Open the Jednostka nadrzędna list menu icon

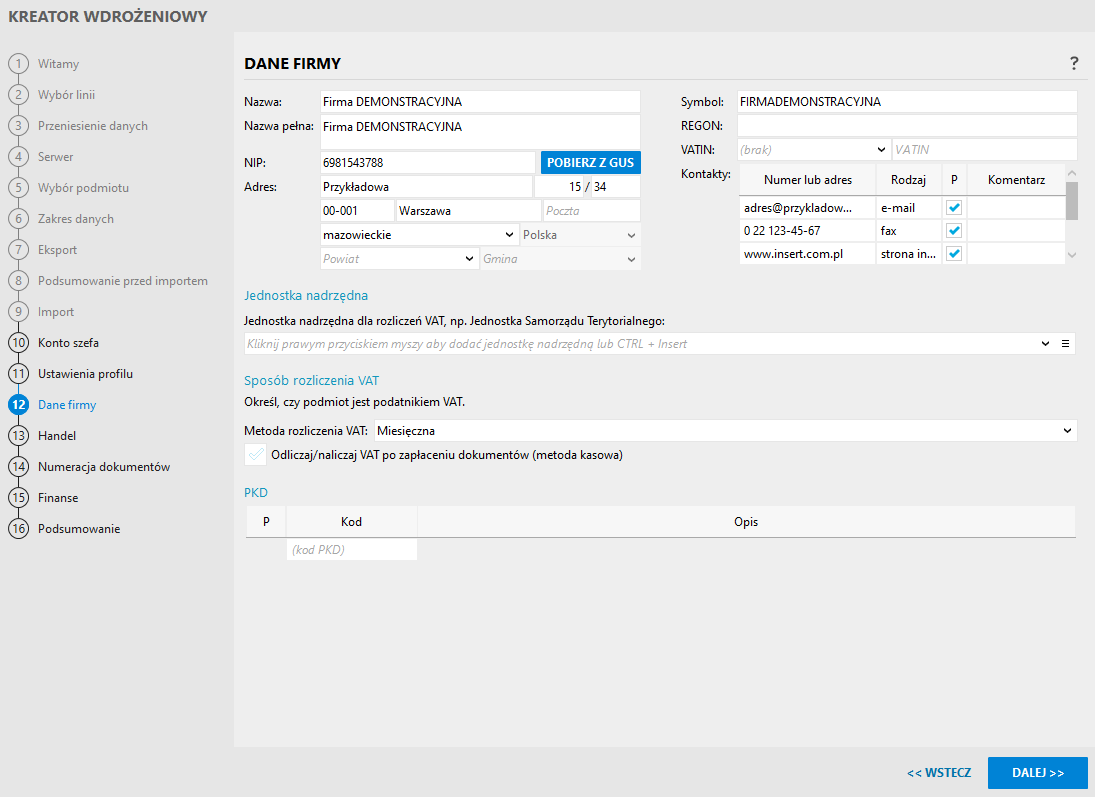(1066, 344)
